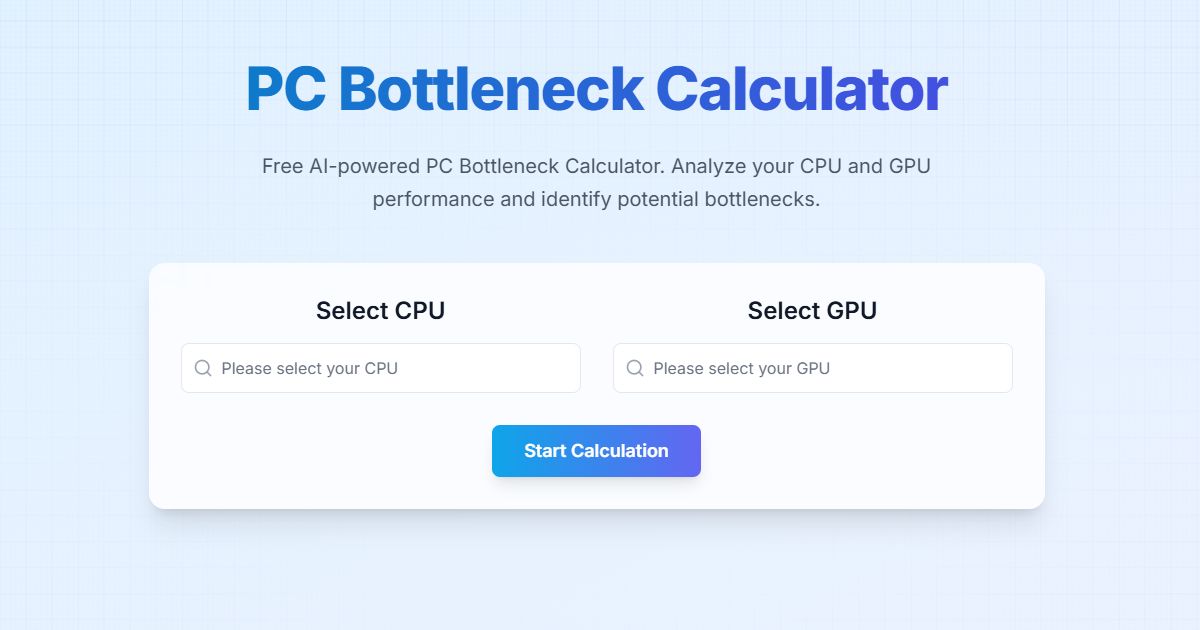Image resolution: width=1200 pixels, height=630 pixels.
Task: Click the 'Select GPU' heading
Action: (812, 310)
